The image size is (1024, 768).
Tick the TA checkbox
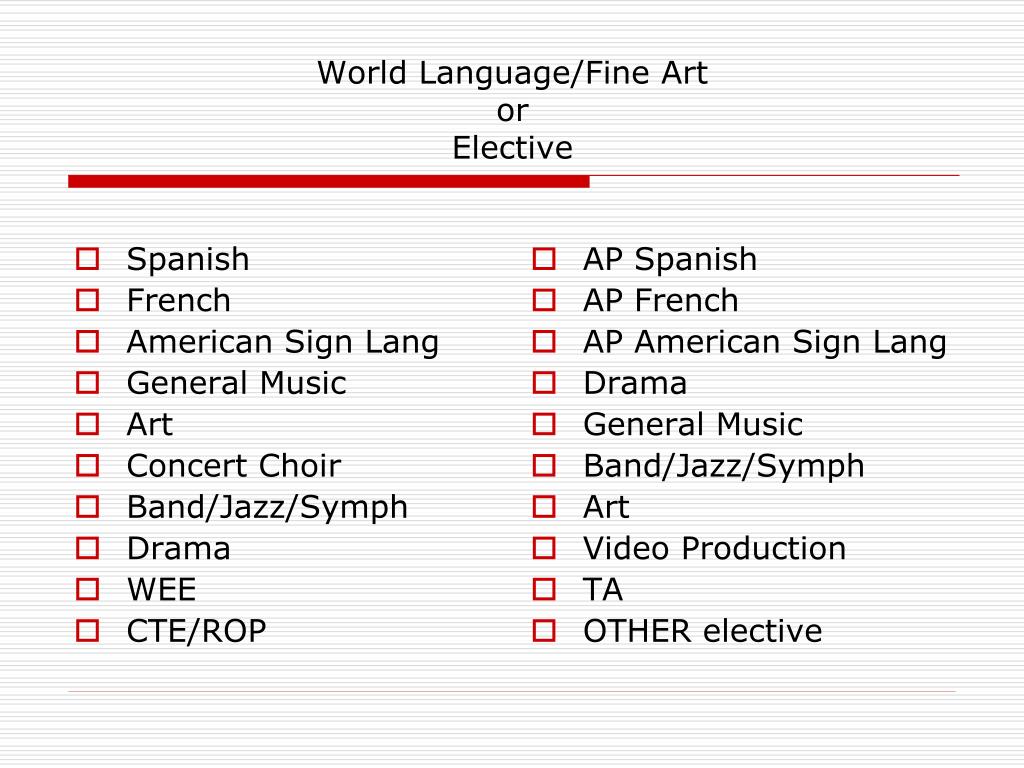click(544, 590)
